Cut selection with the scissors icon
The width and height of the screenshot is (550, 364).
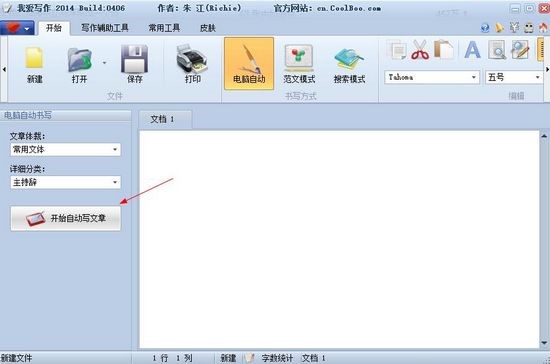[x=420, y=50]
